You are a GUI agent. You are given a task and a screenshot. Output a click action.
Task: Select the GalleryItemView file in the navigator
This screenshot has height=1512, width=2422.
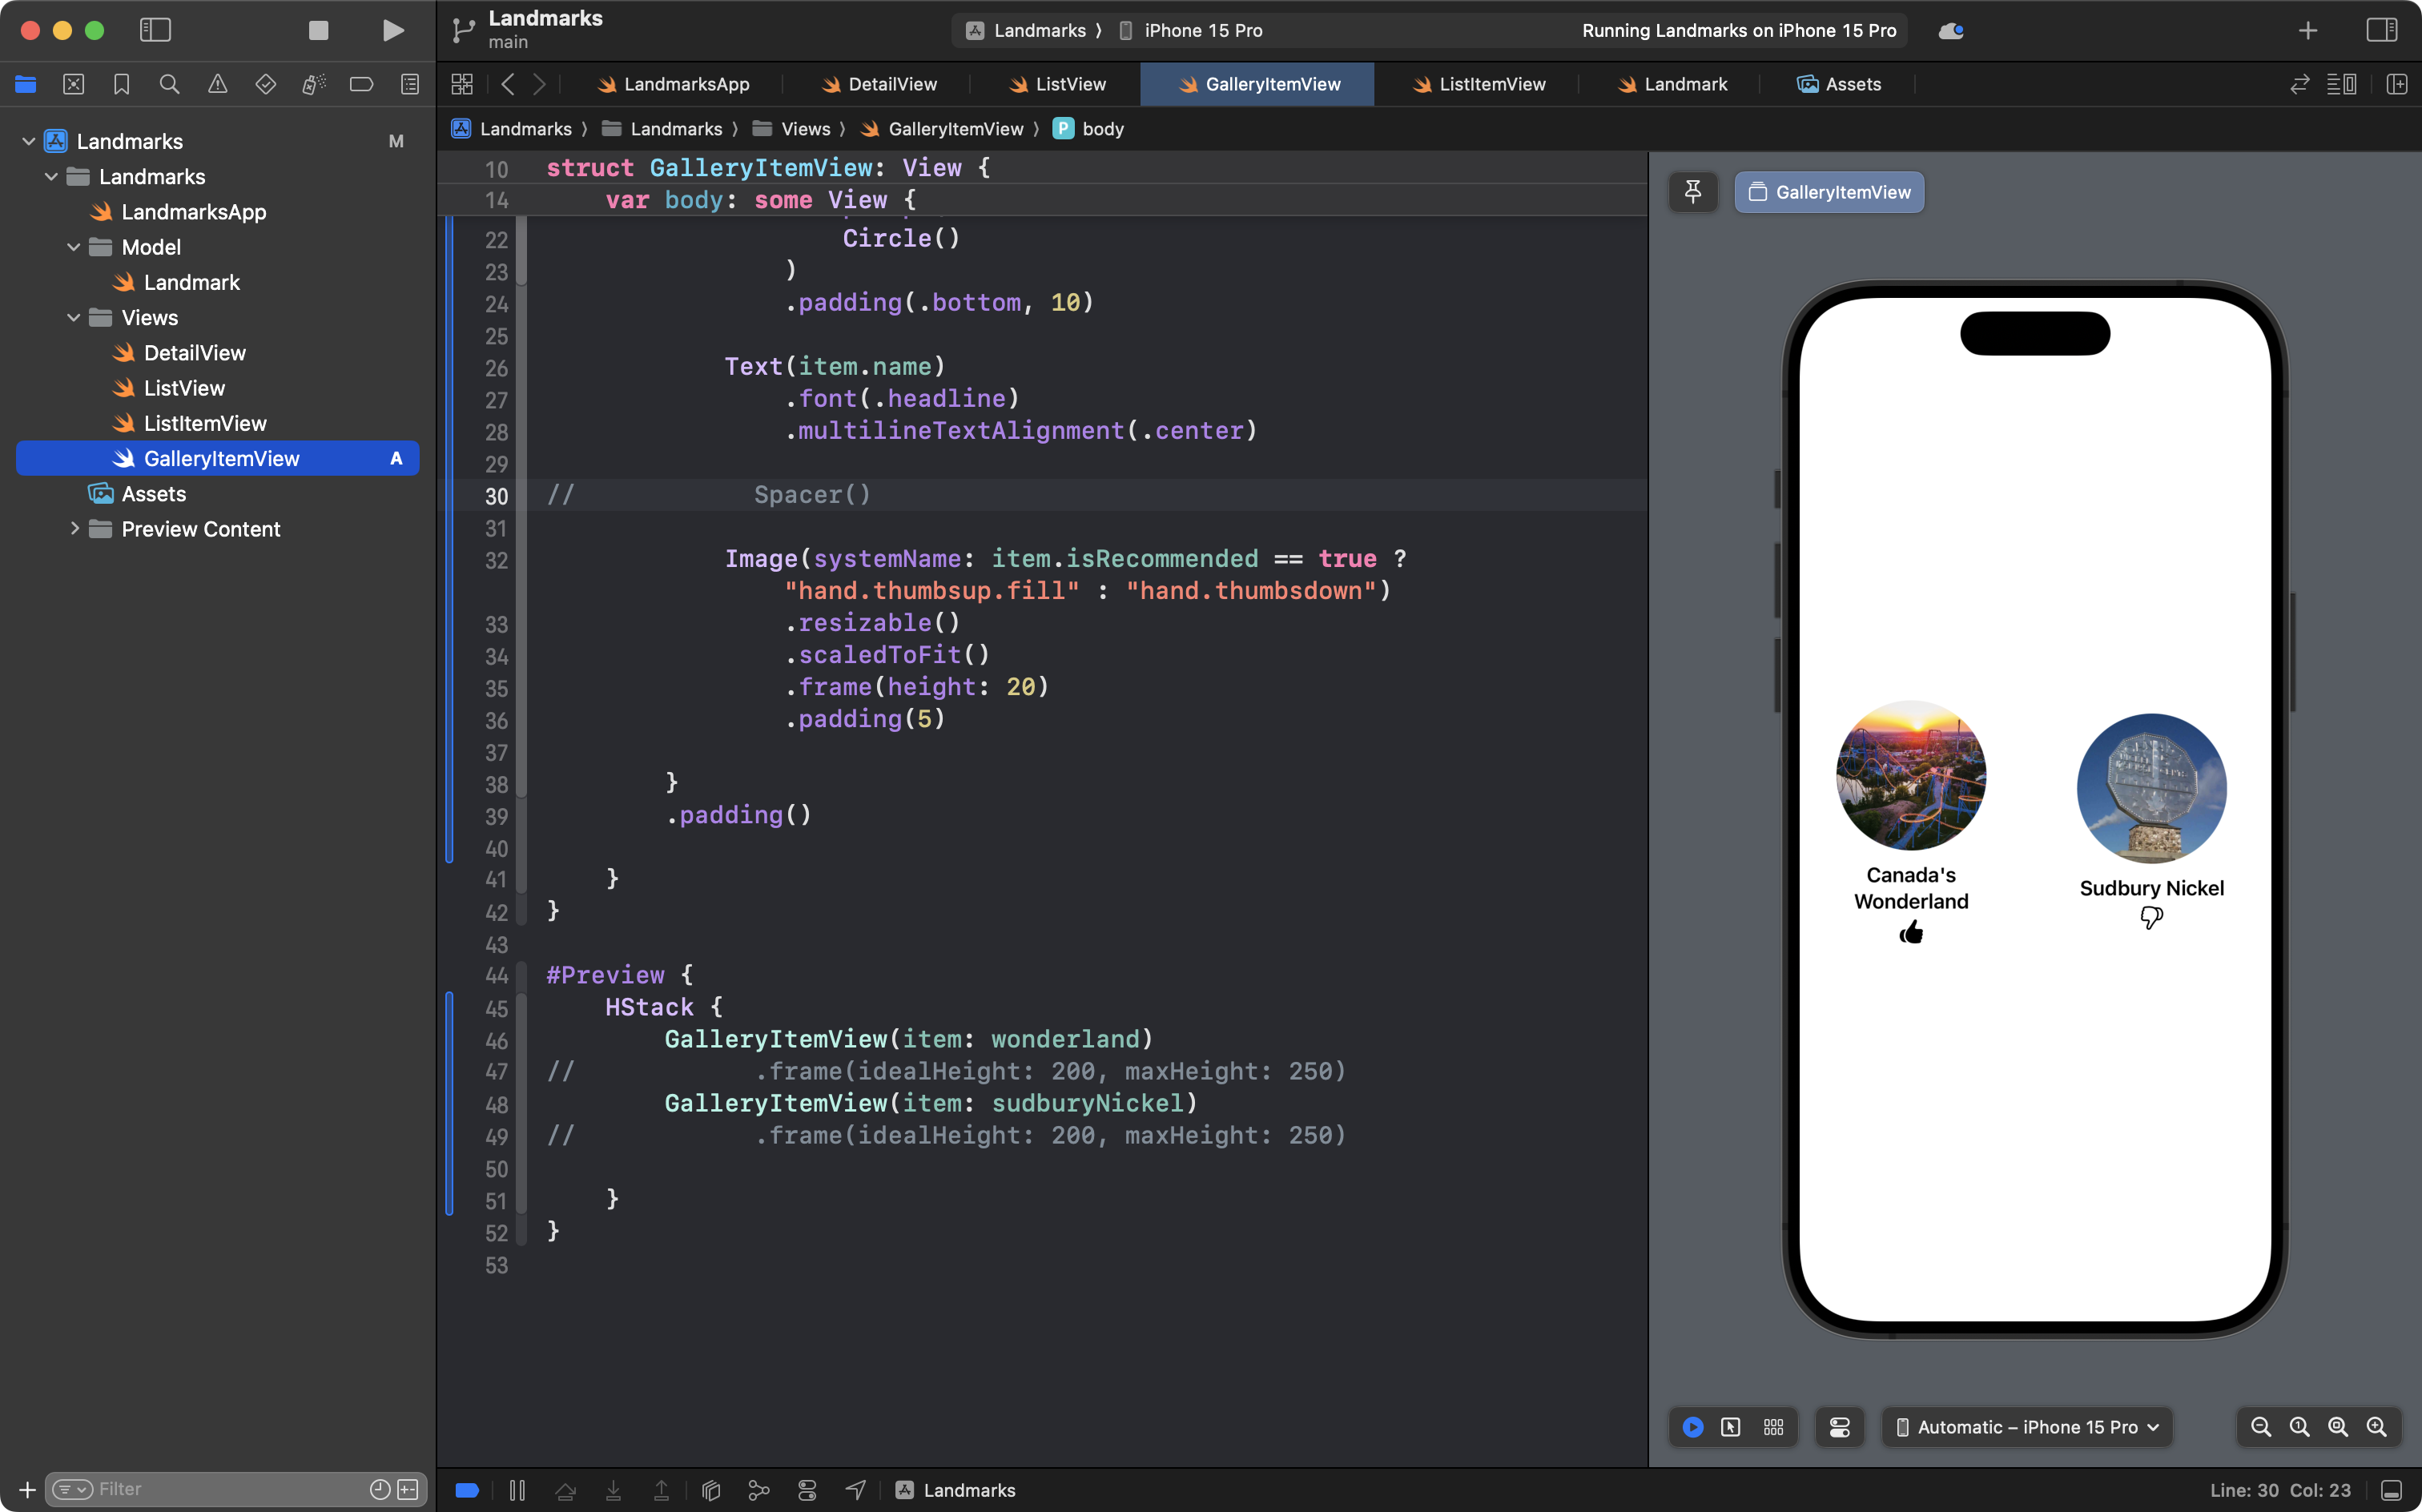point(222,458)
